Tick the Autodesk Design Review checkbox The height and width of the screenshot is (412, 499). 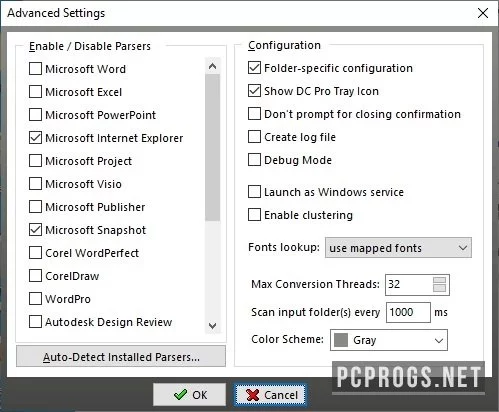coord(35,322)
